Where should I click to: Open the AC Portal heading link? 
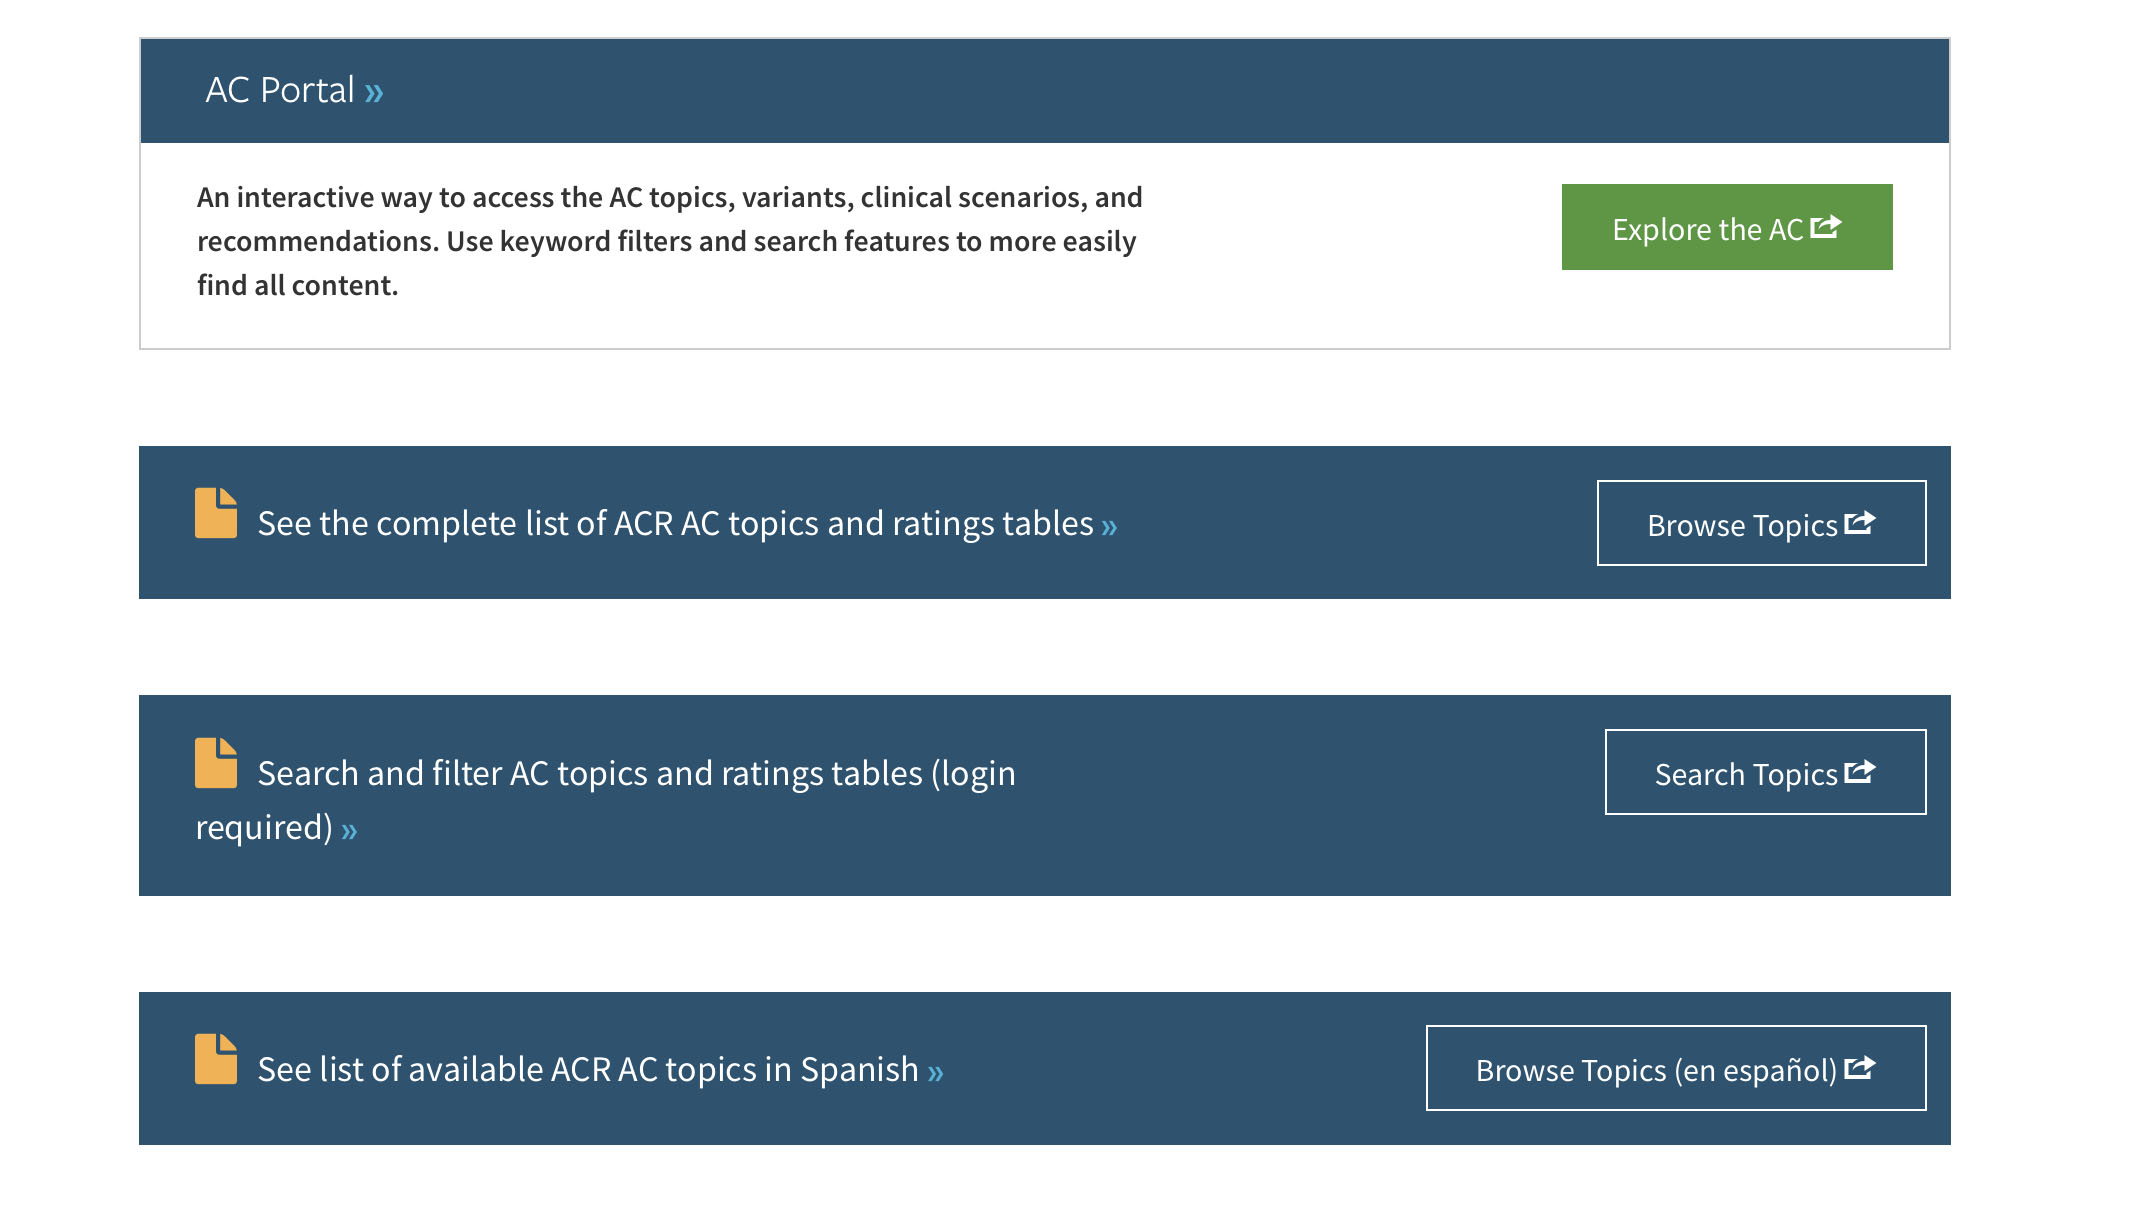[294, 90]
